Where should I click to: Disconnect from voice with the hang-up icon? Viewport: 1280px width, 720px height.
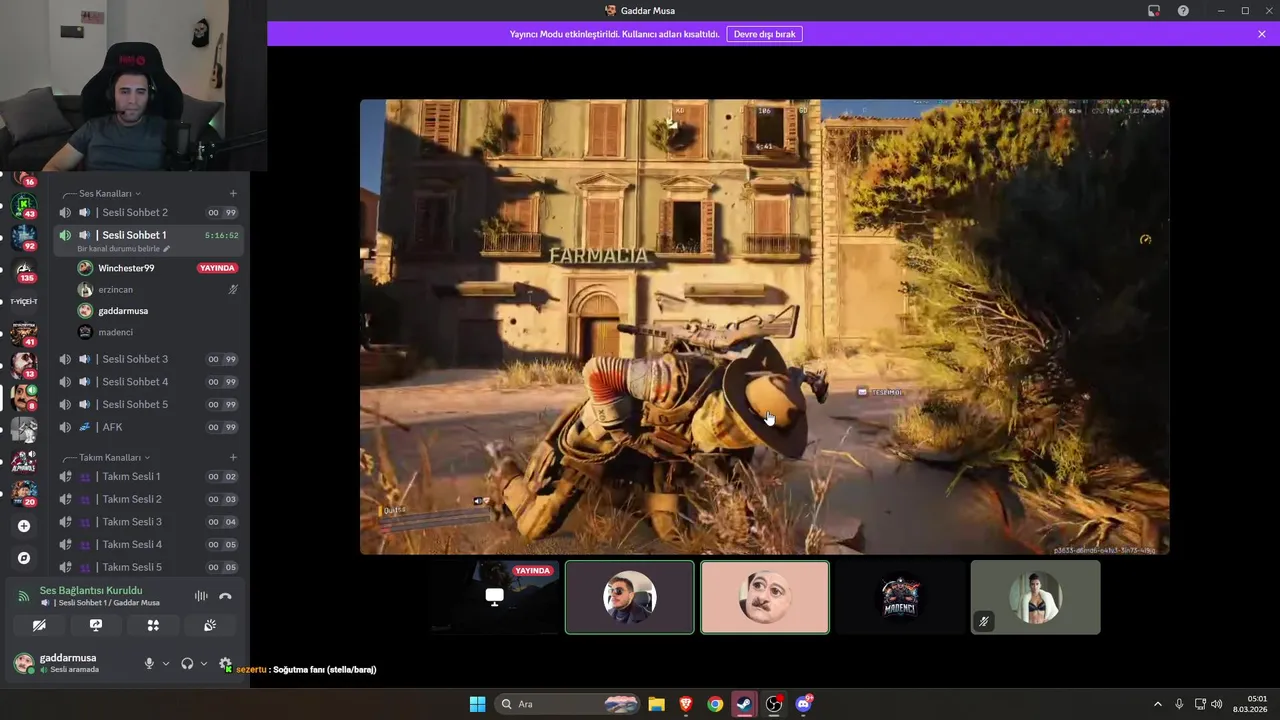coord(225,596)
